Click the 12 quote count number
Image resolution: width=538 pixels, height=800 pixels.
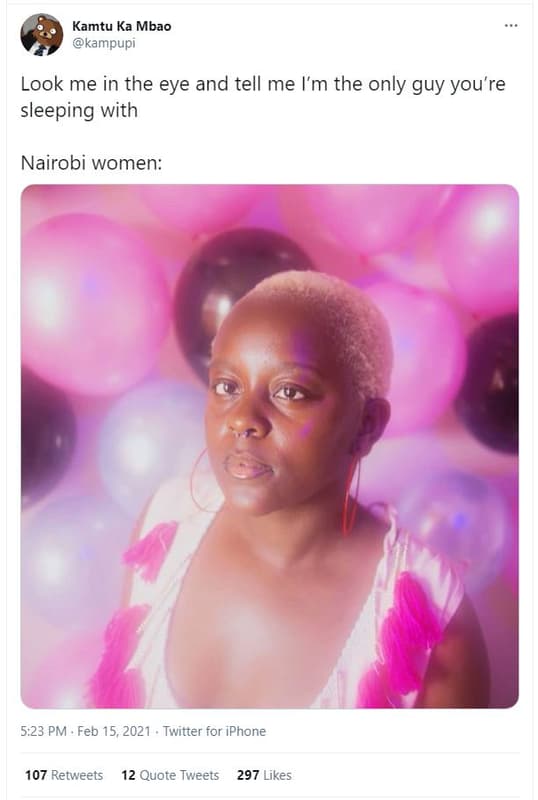click(x=128, y=775)
